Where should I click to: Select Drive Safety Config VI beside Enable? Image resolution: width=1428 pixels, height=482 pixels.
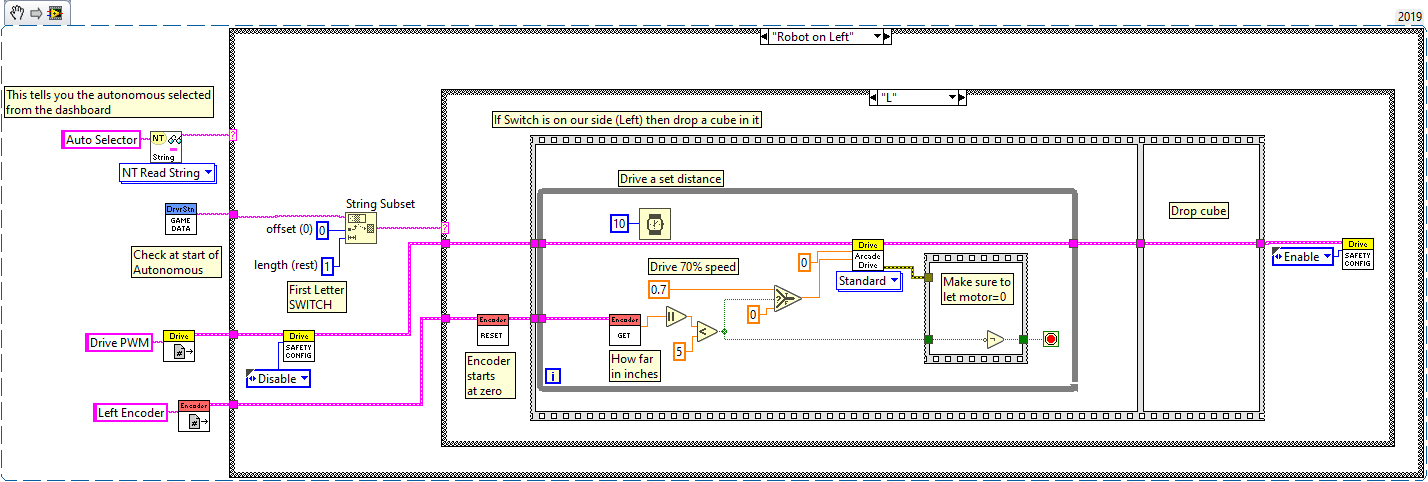coord(1357,254)
